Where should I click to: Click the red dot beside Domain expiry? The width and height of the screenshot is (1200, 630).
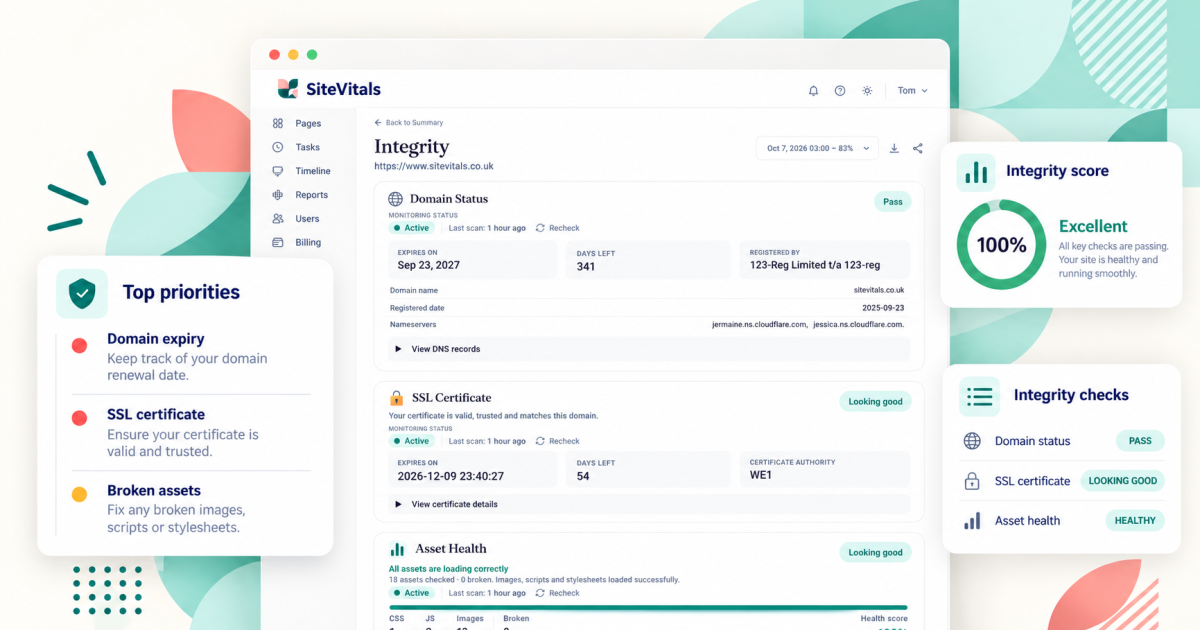79,346
